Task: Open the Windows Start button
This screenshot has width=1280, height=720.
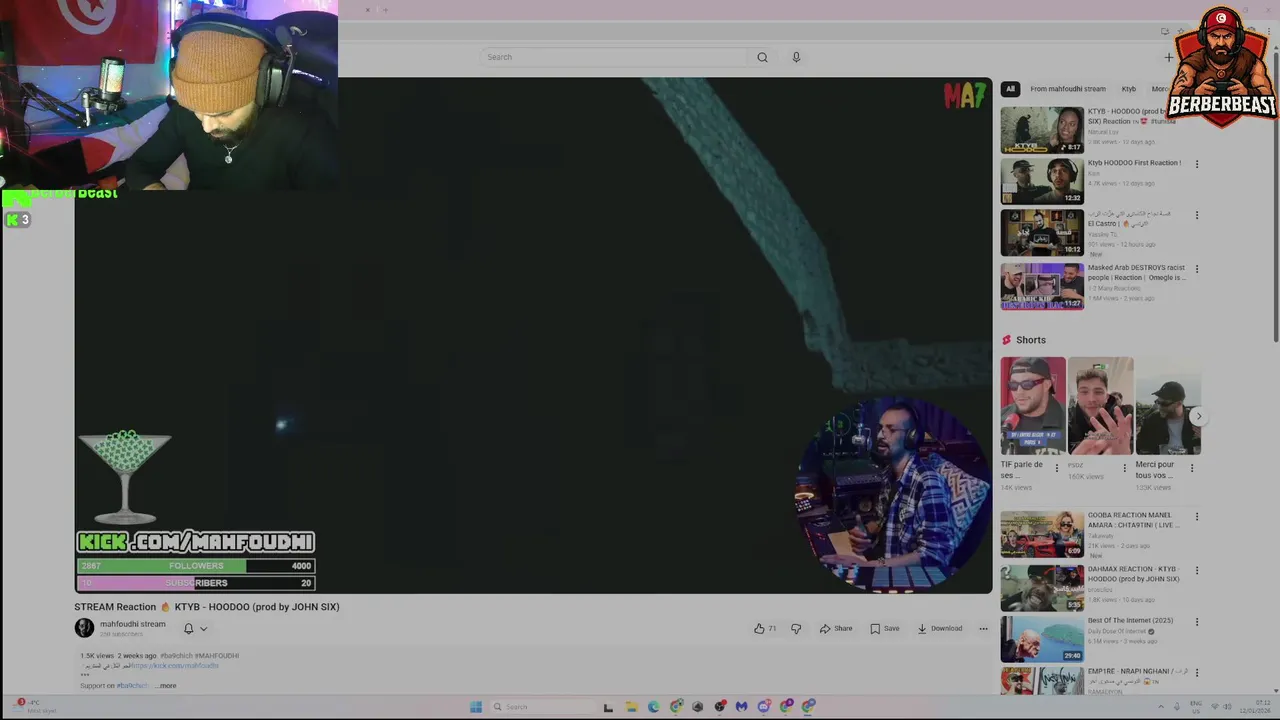Action: [x=476, y=707]
